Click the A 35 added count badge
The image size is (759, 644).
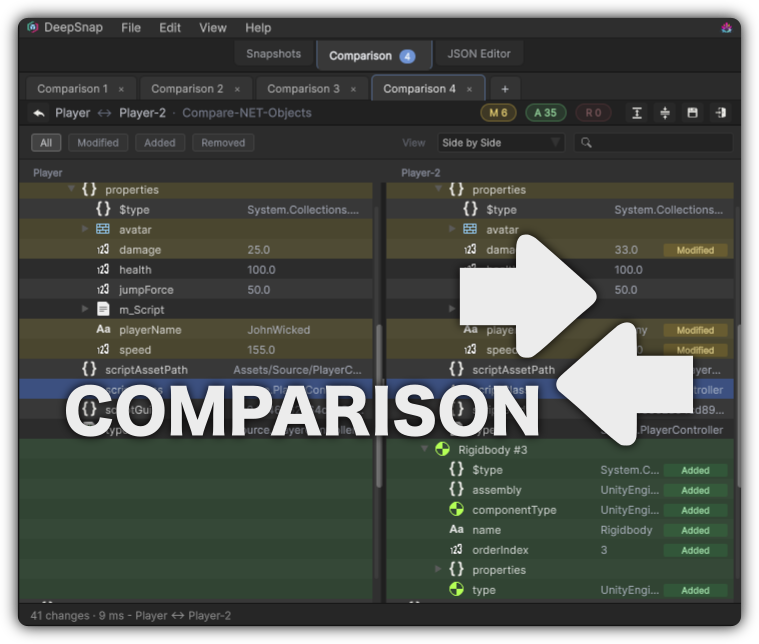(545, 113)
